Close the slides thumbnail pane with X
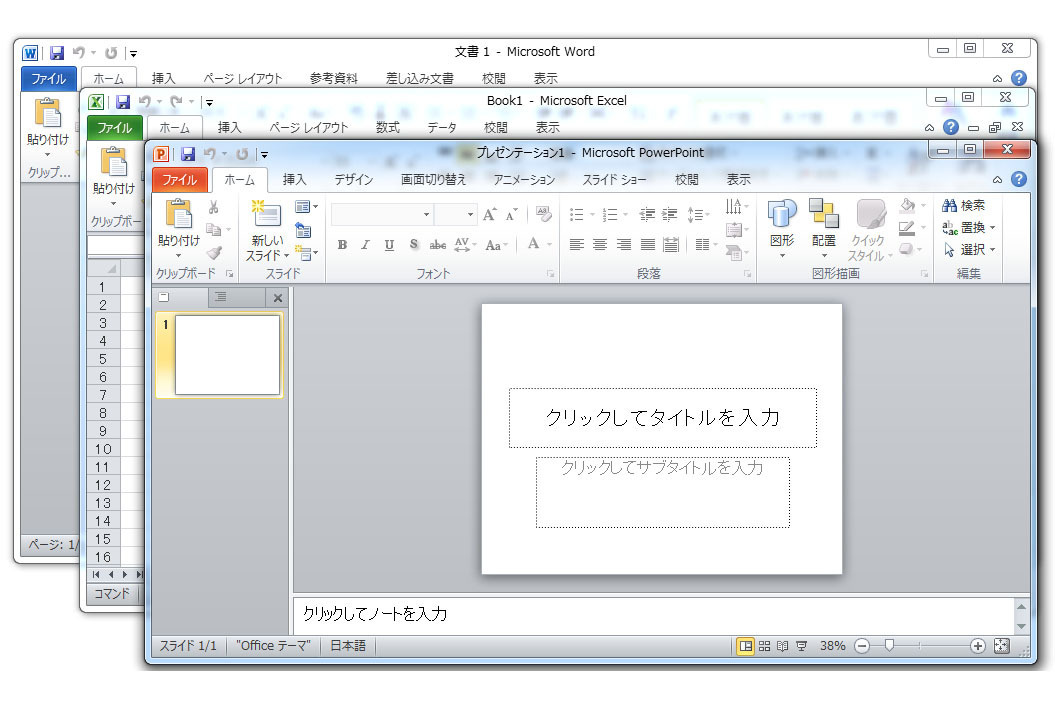Viewport: 1055px width, 709px height. point(278,297)
